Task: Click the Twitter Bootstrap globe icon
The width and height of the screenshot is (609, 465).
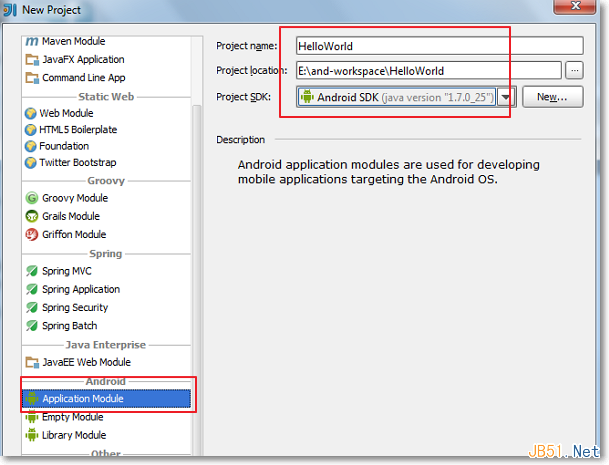Action: [x=30, y=162]
